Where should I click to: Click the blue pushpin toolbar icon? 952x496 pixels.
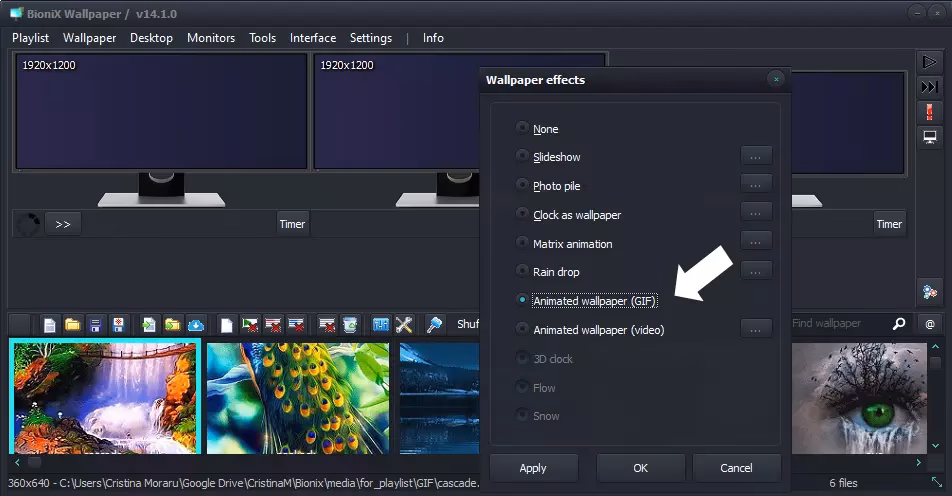click(434, 325)
